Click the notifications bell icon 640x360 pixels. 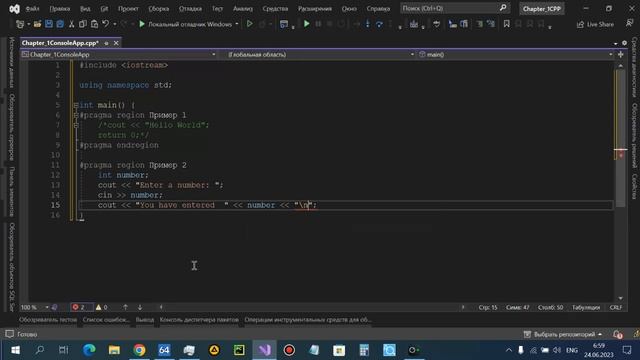coord(617,335)
